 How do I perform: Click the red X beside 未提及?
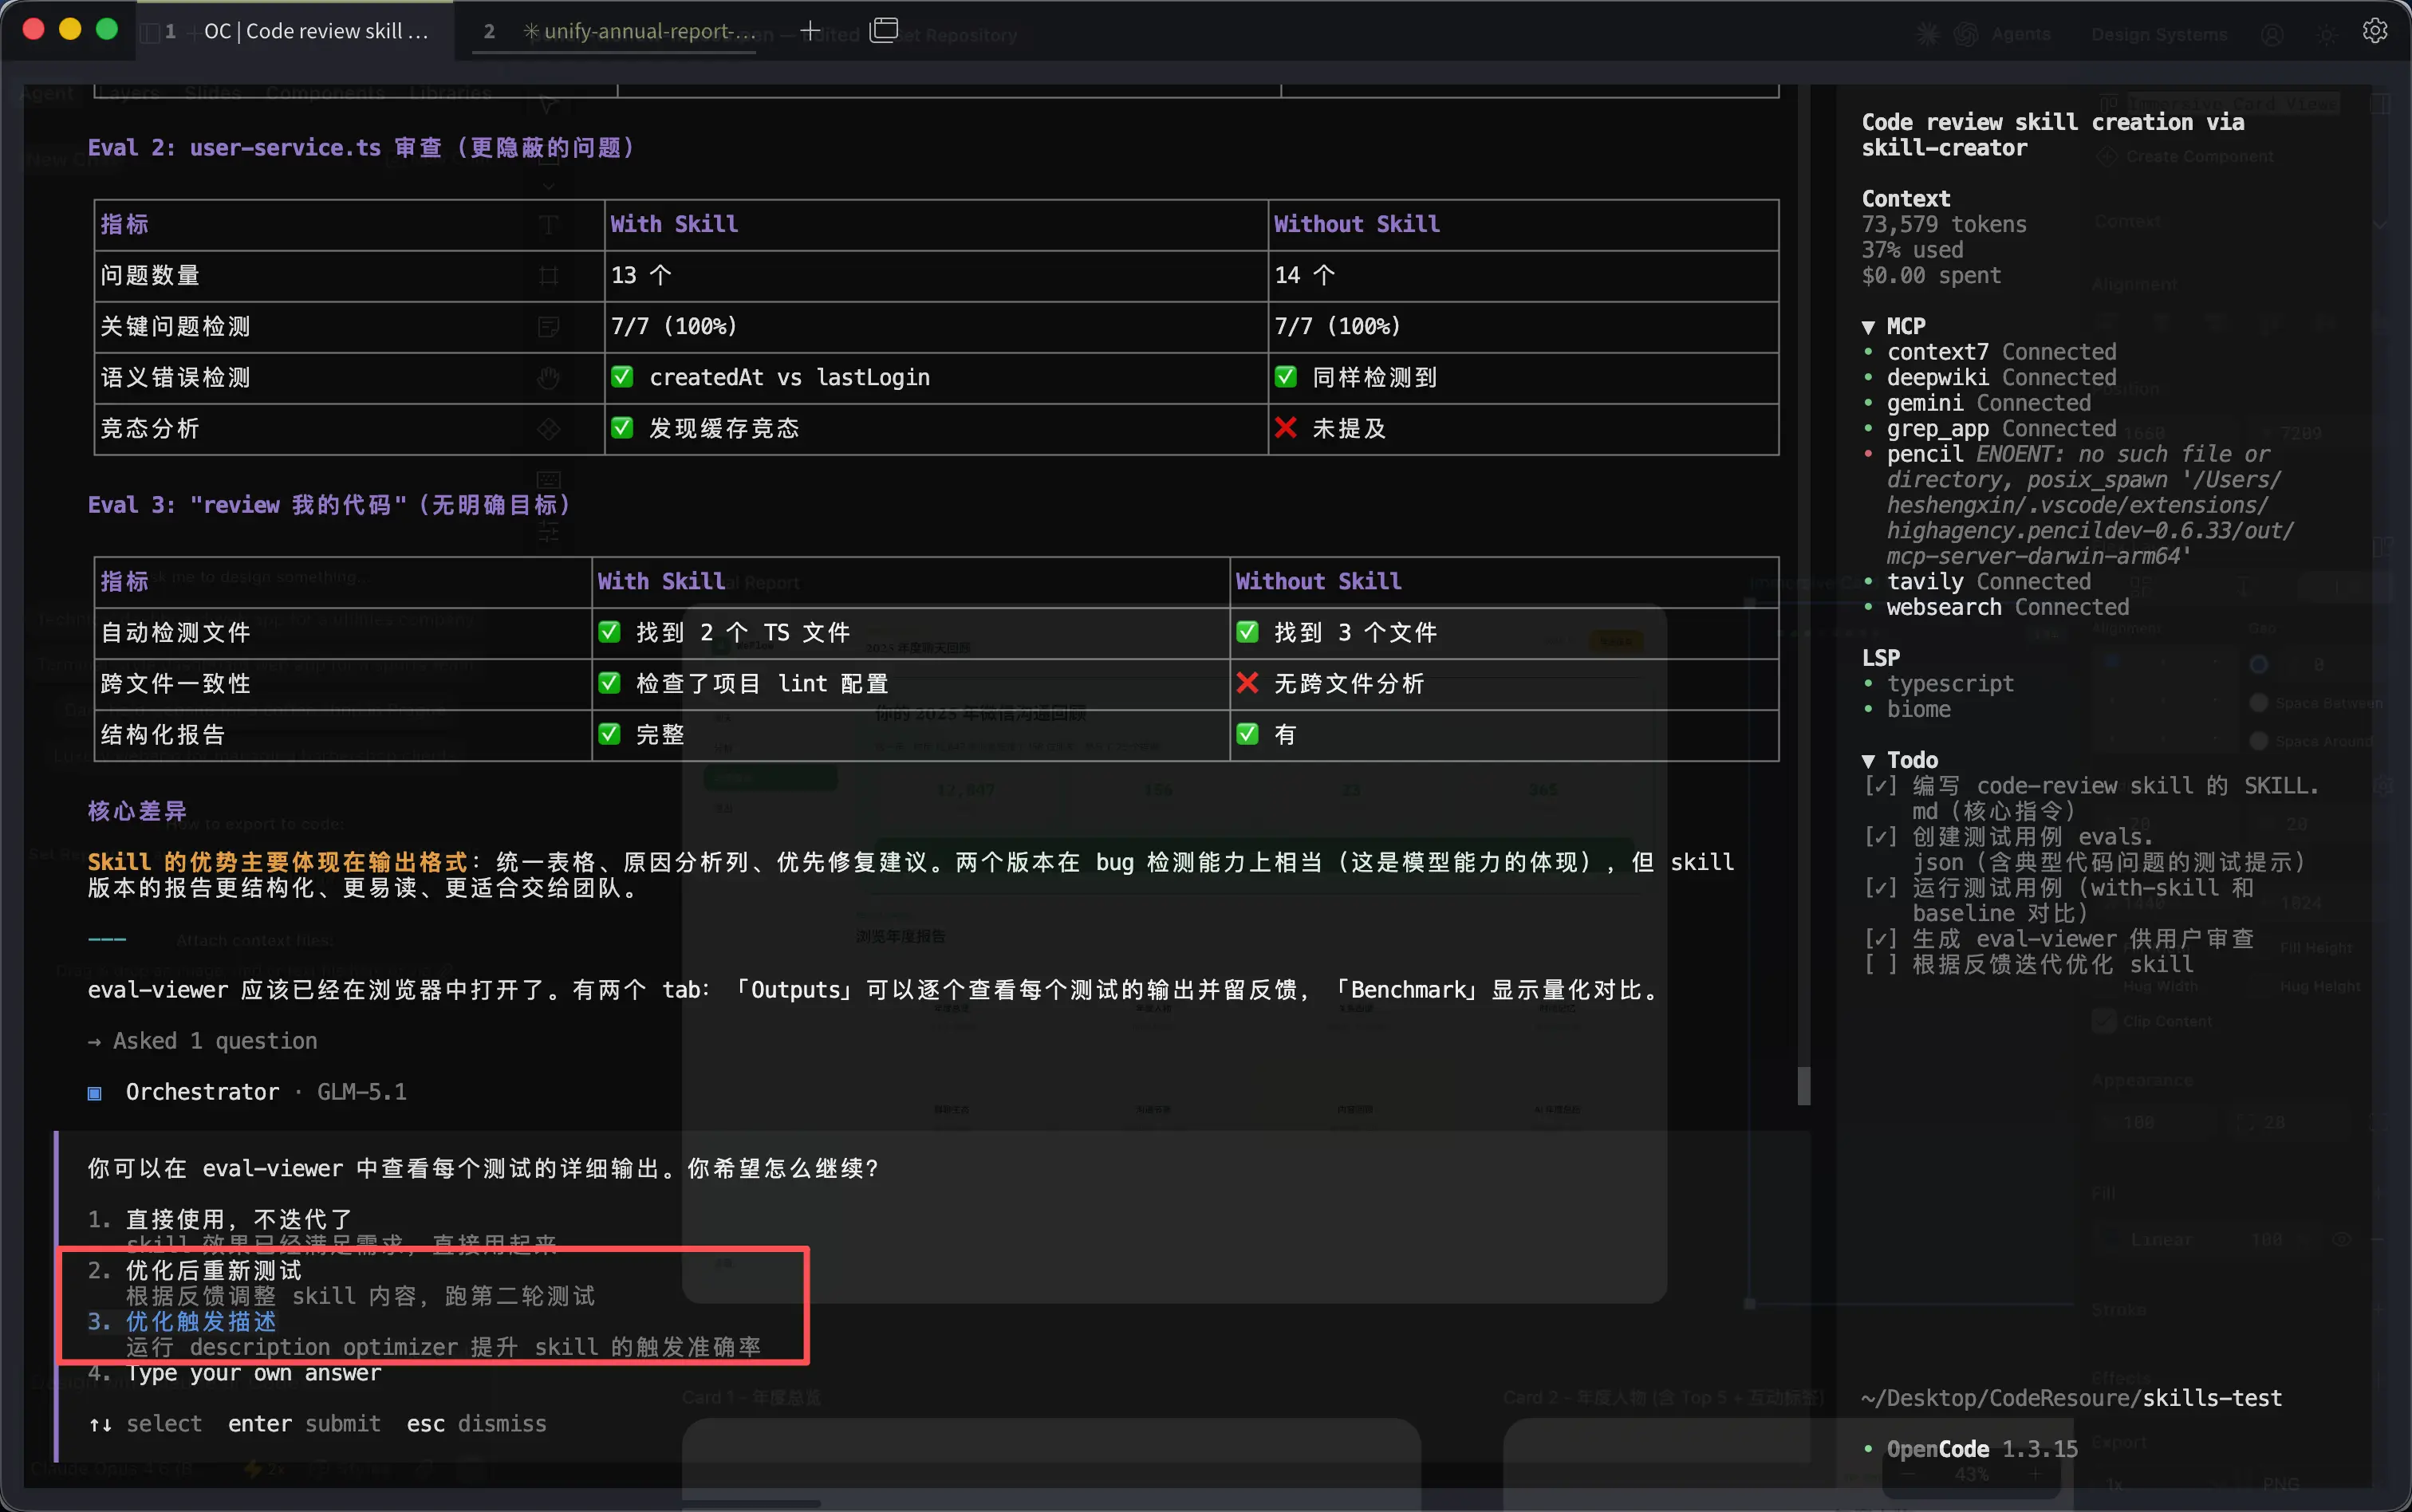click(1285, 428)
